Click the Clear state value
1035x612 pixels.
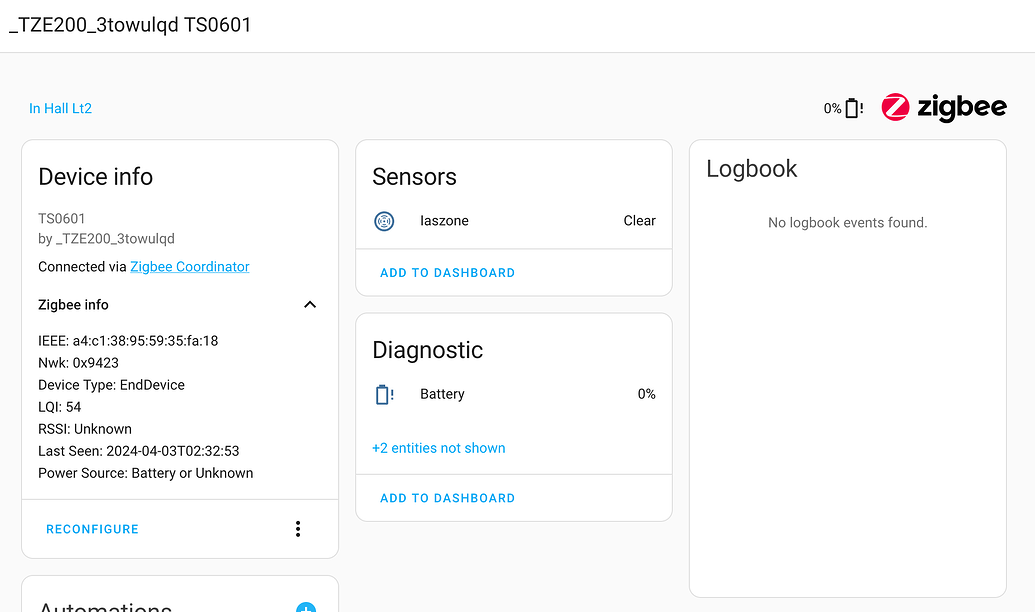(x=639, y=221)
